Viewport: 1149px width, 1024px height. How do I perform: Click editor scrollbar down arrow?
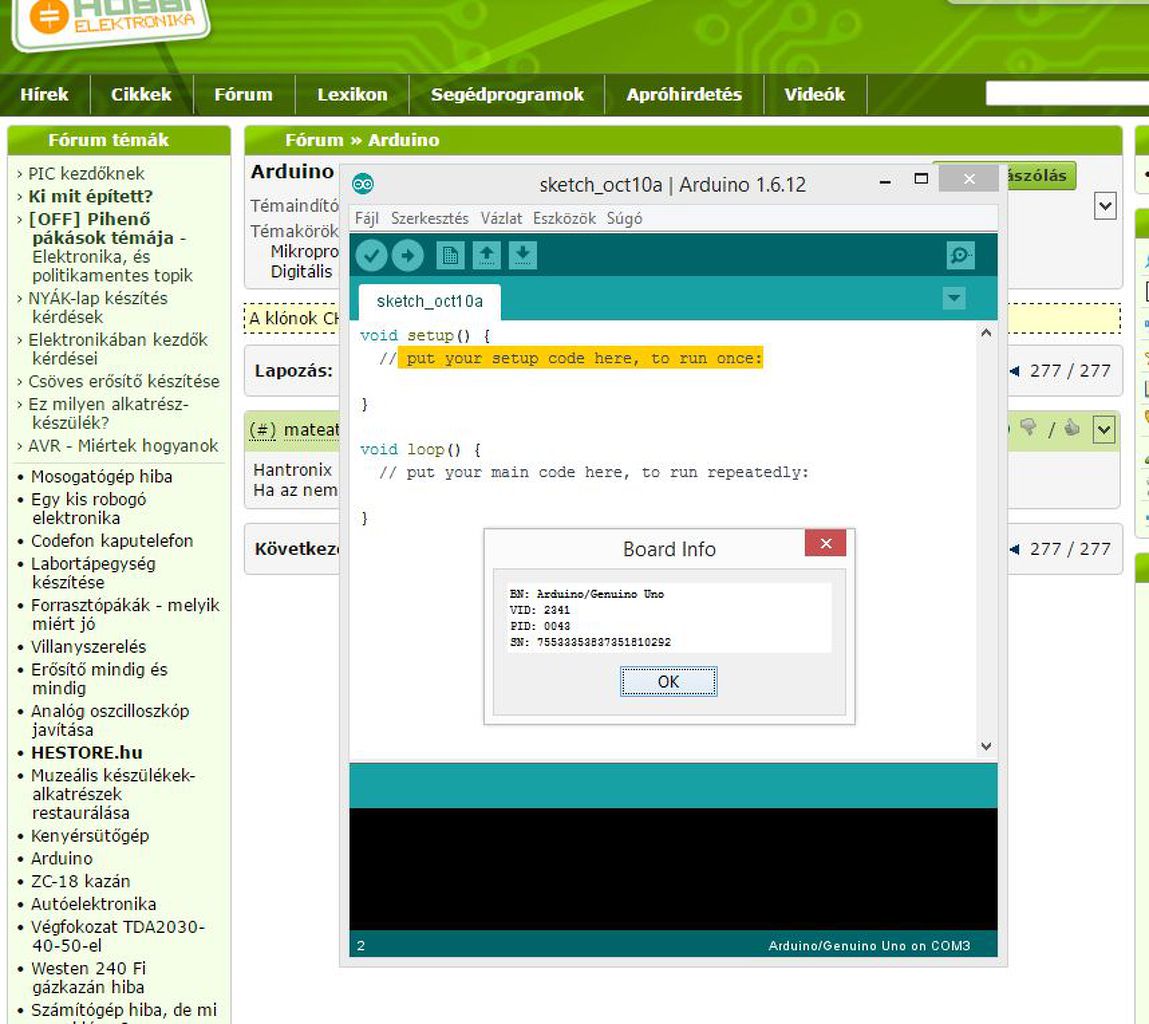986,746
